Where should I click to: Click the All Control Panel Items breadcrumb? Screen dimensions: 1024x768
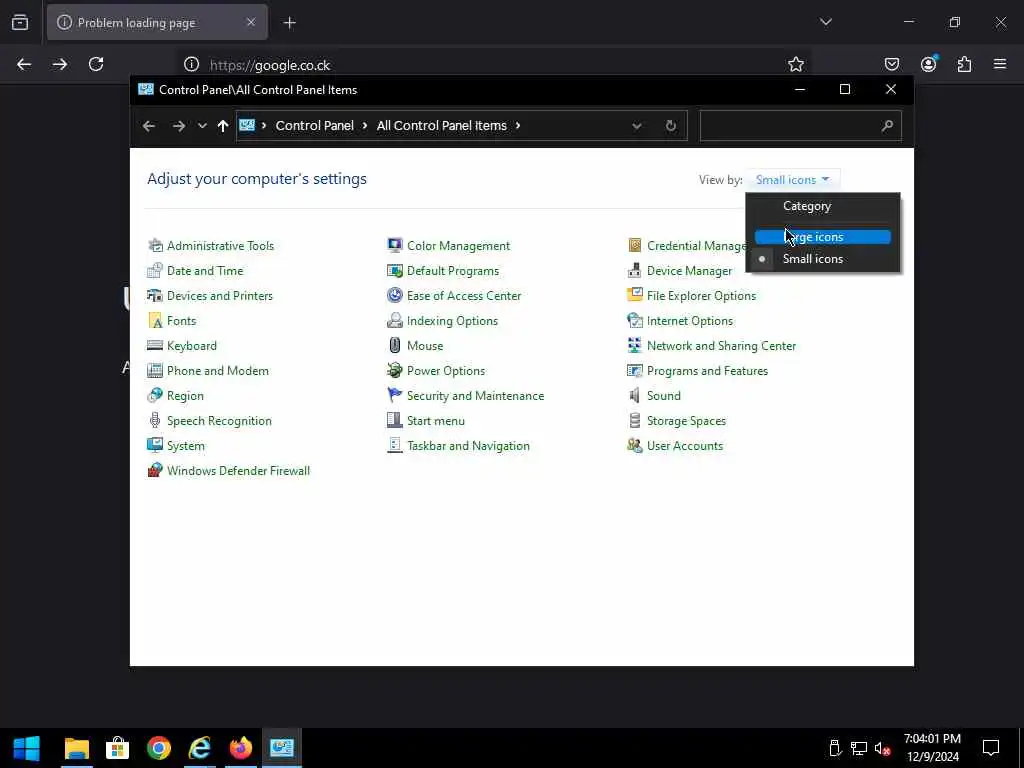pos(441,125)
